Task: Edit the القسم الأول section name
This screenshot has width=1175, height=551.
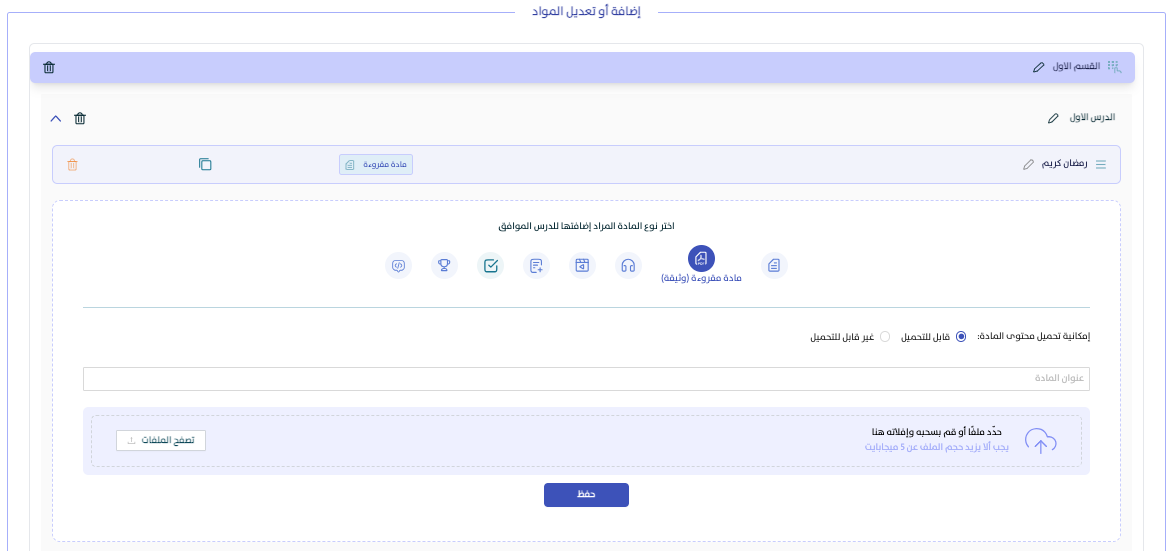Action: 1038,67
